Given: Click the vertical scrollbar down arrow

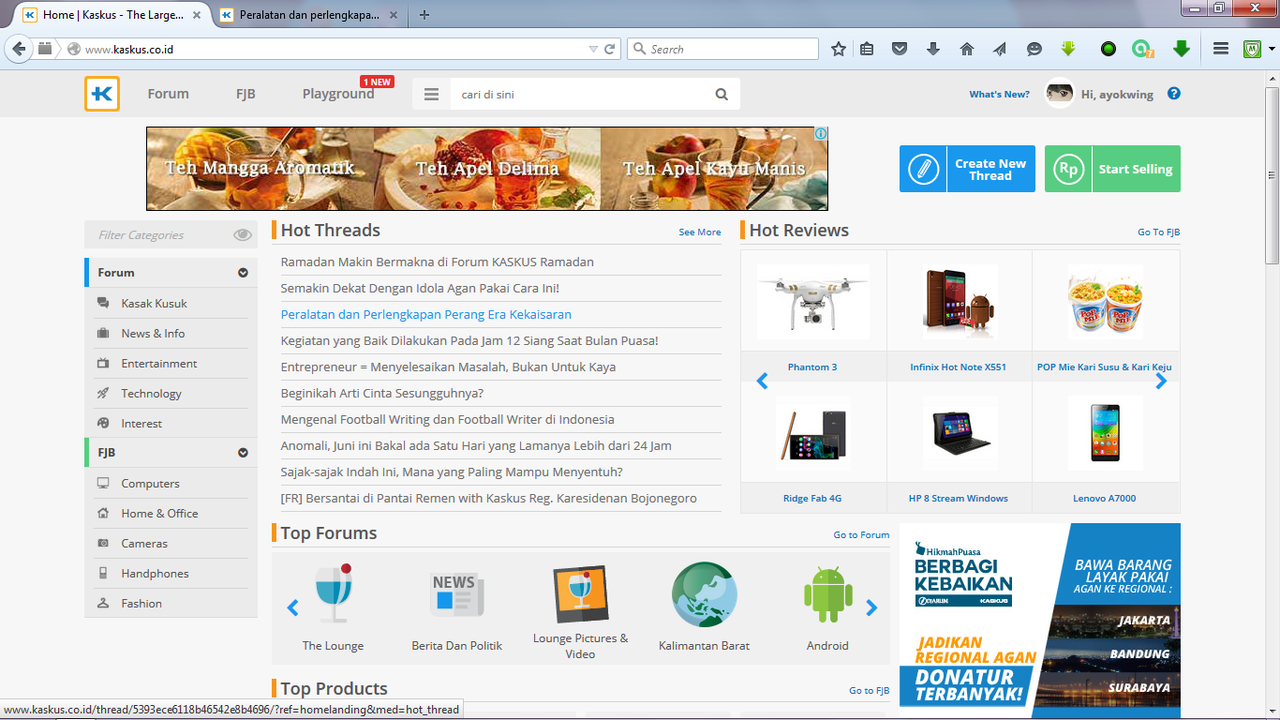Looking at the screenshot, I should [x=1271, y=711].
